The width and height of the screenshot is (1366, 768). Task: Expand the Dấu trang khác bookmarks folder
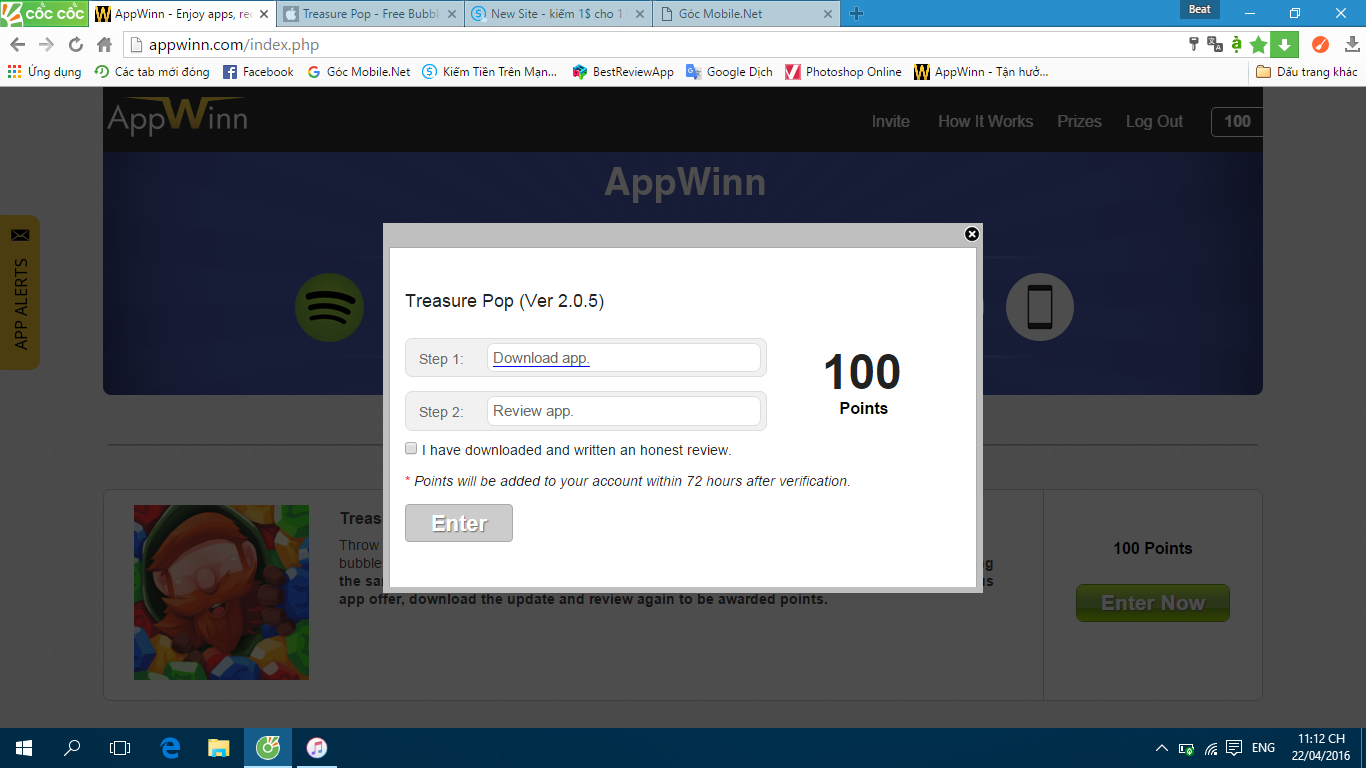click(1307, 72)
